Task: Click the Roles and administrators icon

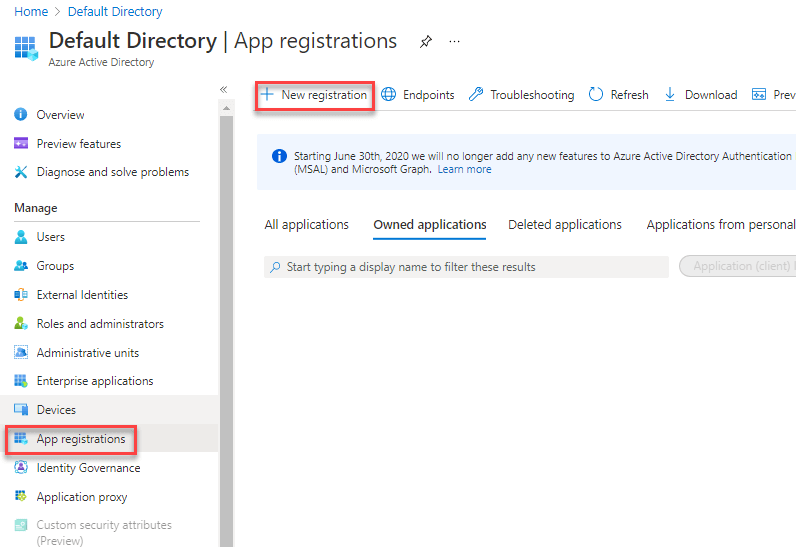Action: click(x=21, y=323)
